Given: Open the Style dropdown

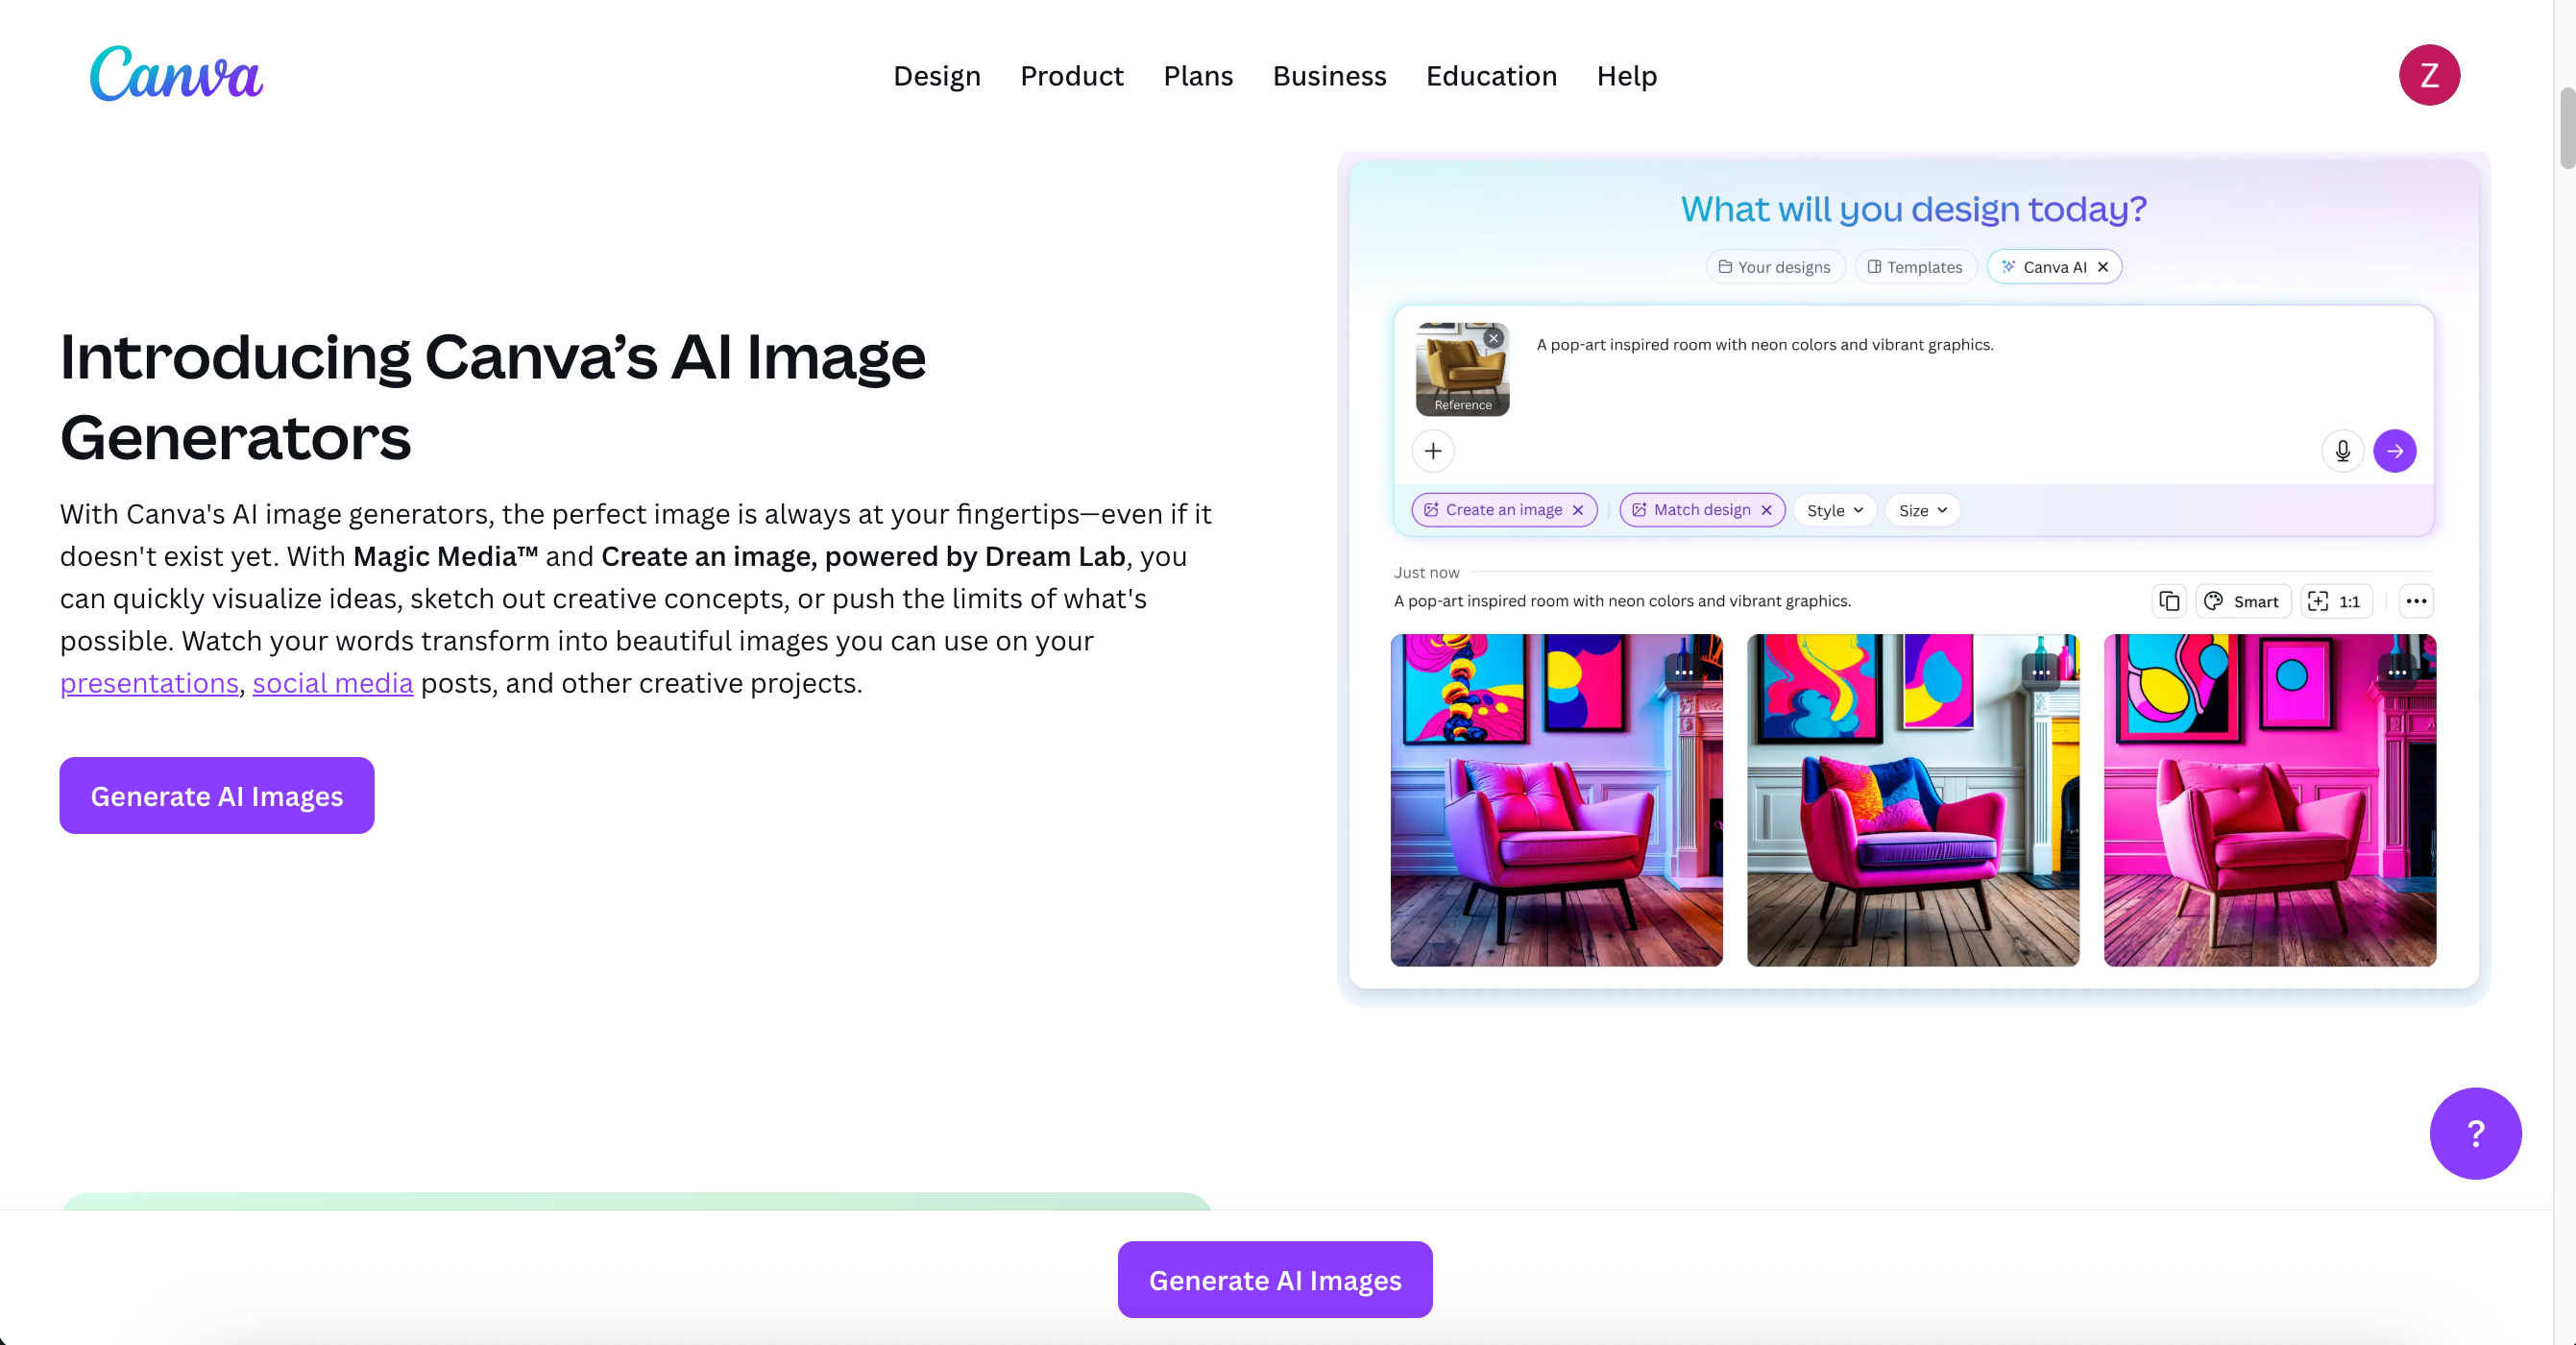Looking at the screenshot, I should click(1834, 510).
